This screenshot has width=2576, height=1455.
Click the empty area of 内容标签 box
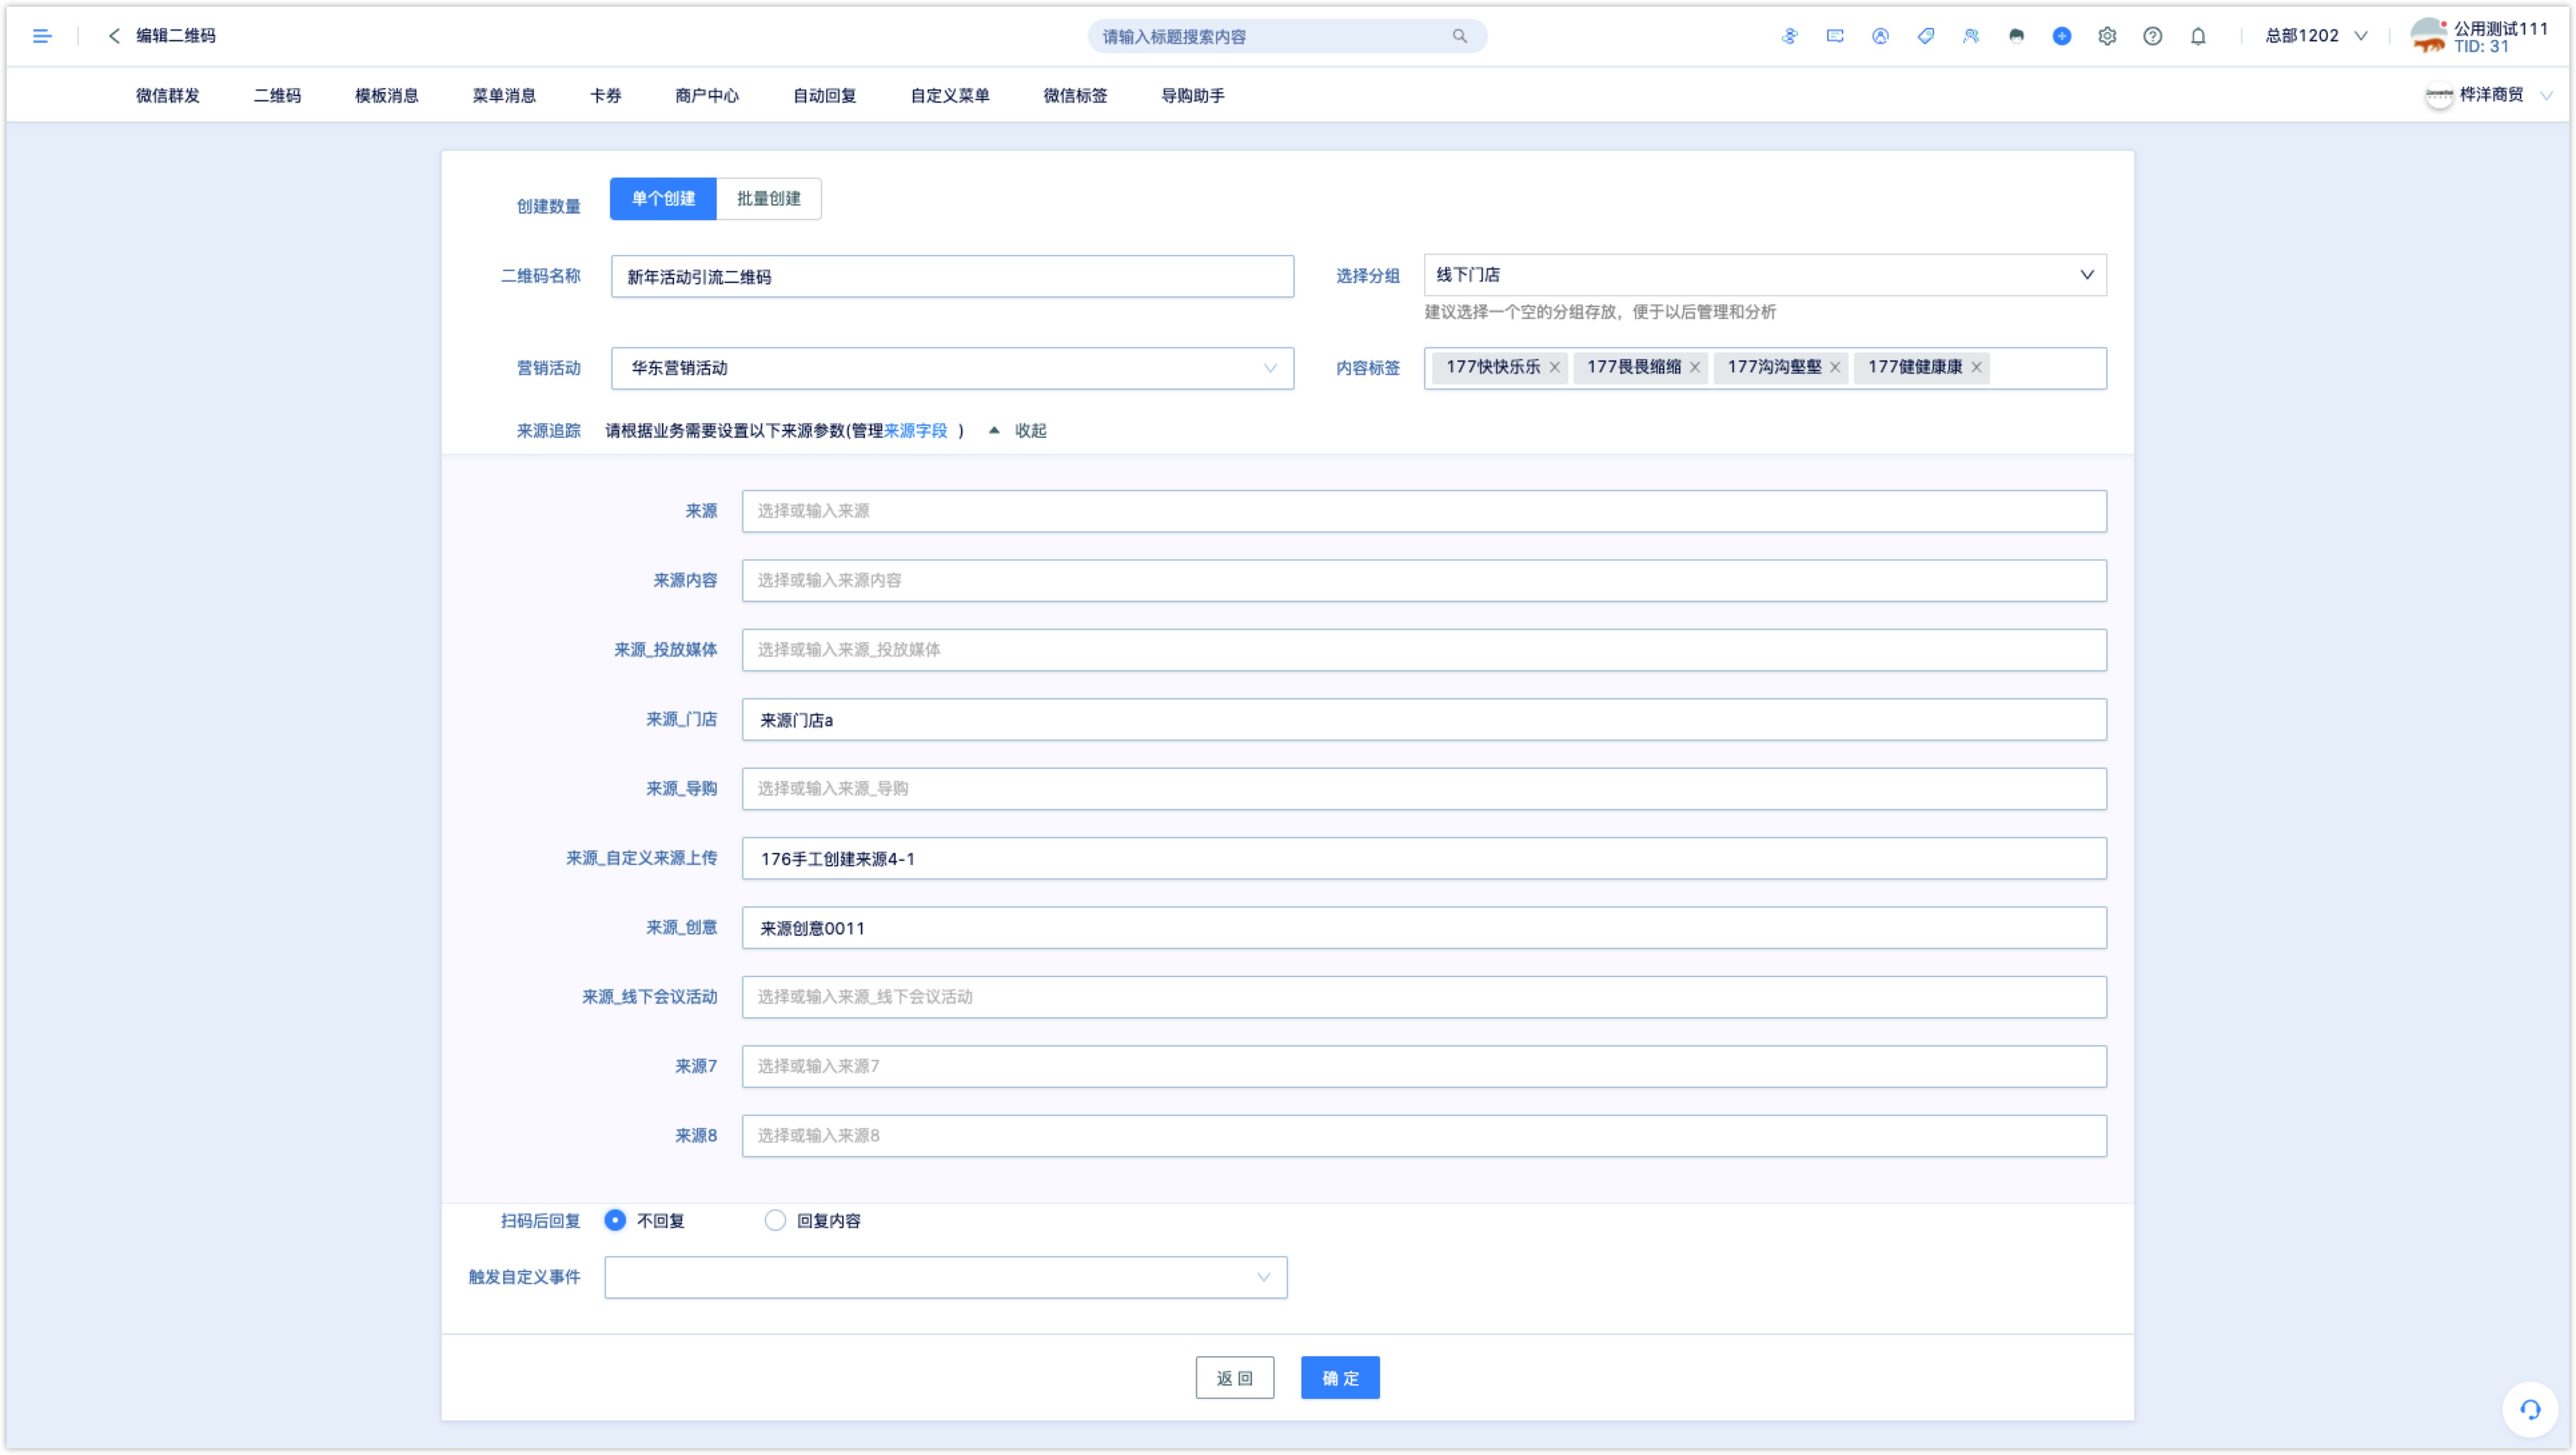(2047, 368)
